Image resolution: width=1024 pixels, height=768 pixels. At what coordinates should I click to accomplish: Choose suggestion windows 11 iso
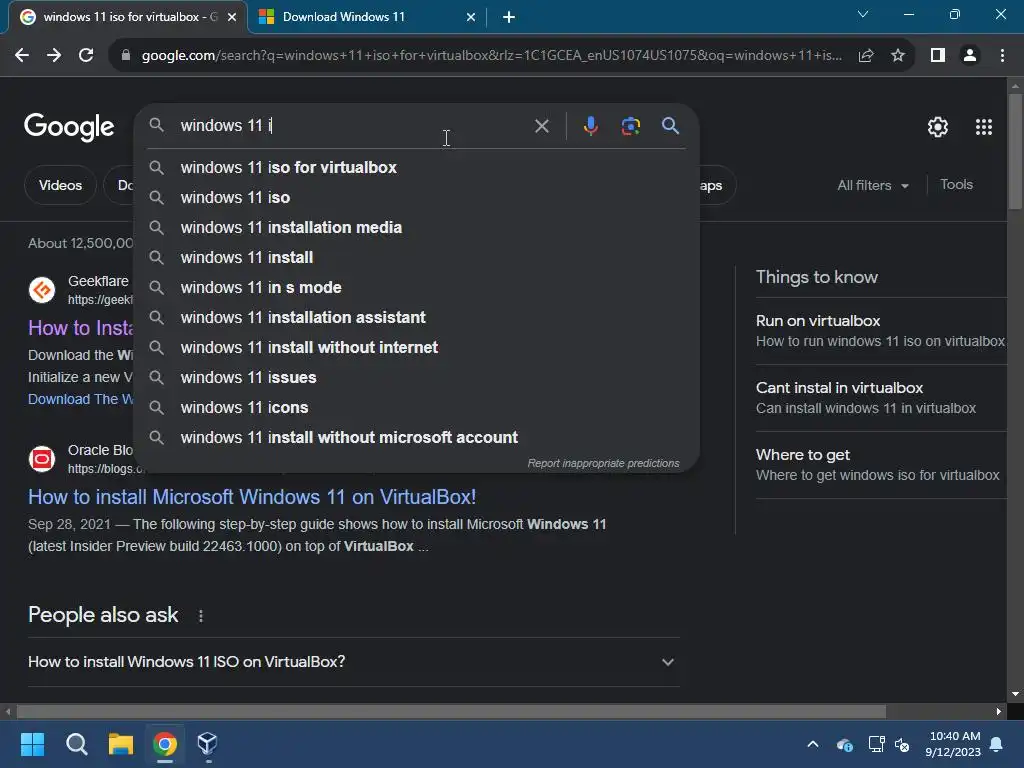coord(417,198)
